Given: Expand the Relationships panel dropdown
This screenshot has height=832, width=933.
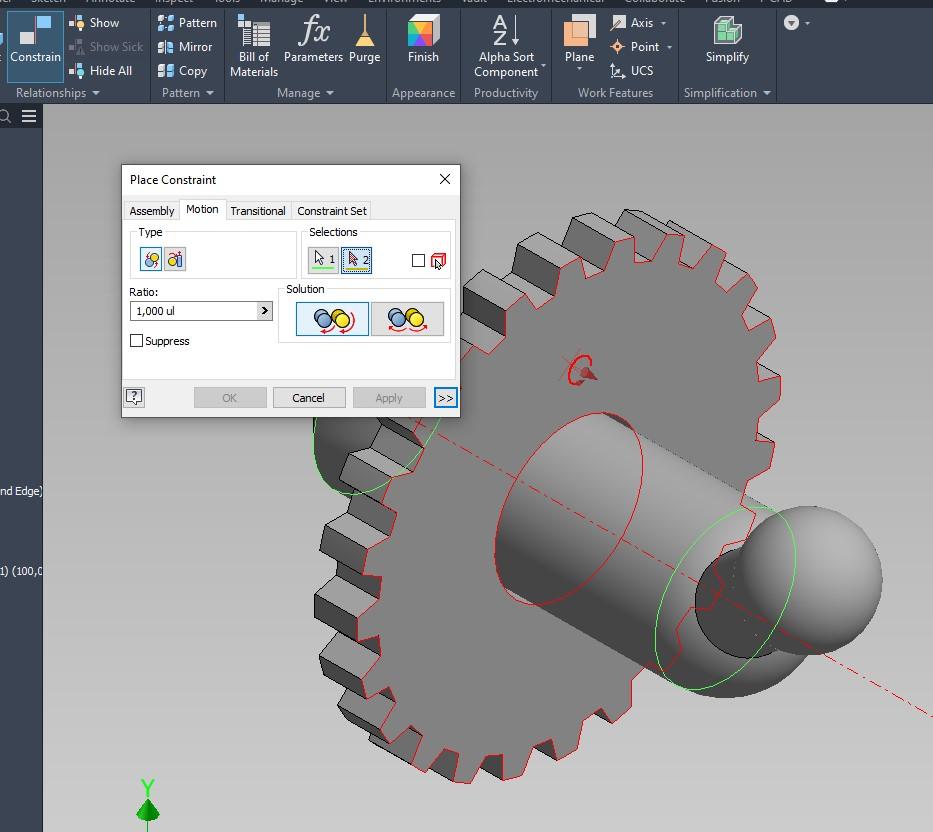Looking at the screenshot, I should (x=96, y=93).
